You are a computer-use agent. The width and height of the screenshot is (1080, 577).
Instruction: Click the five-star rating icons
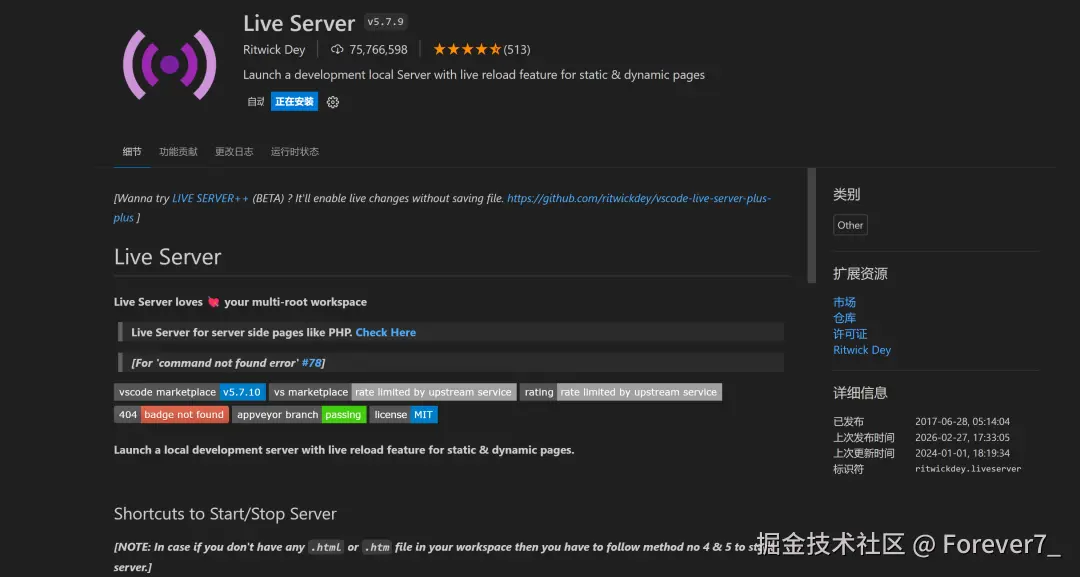pos(466,50)
